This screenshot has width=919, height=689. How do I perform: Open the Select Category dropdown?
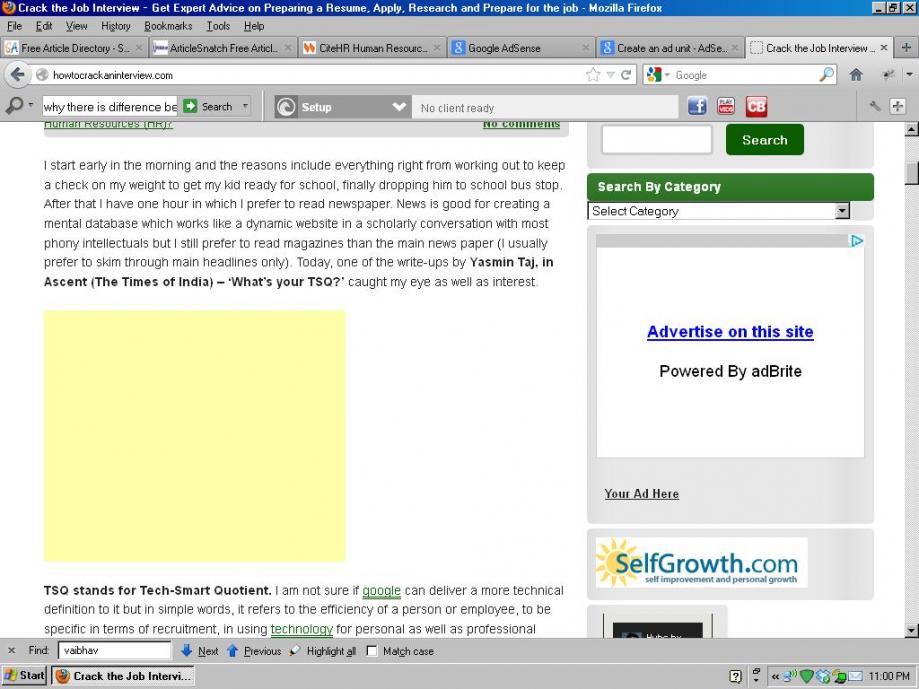(x=718, y=211)
